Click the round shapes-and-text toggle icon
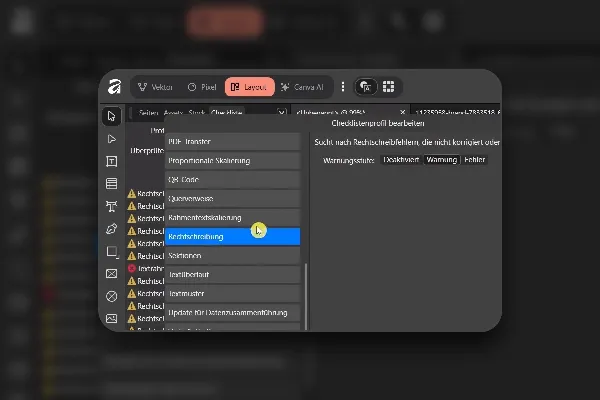 pyautogui.click(x=366, y=87)
